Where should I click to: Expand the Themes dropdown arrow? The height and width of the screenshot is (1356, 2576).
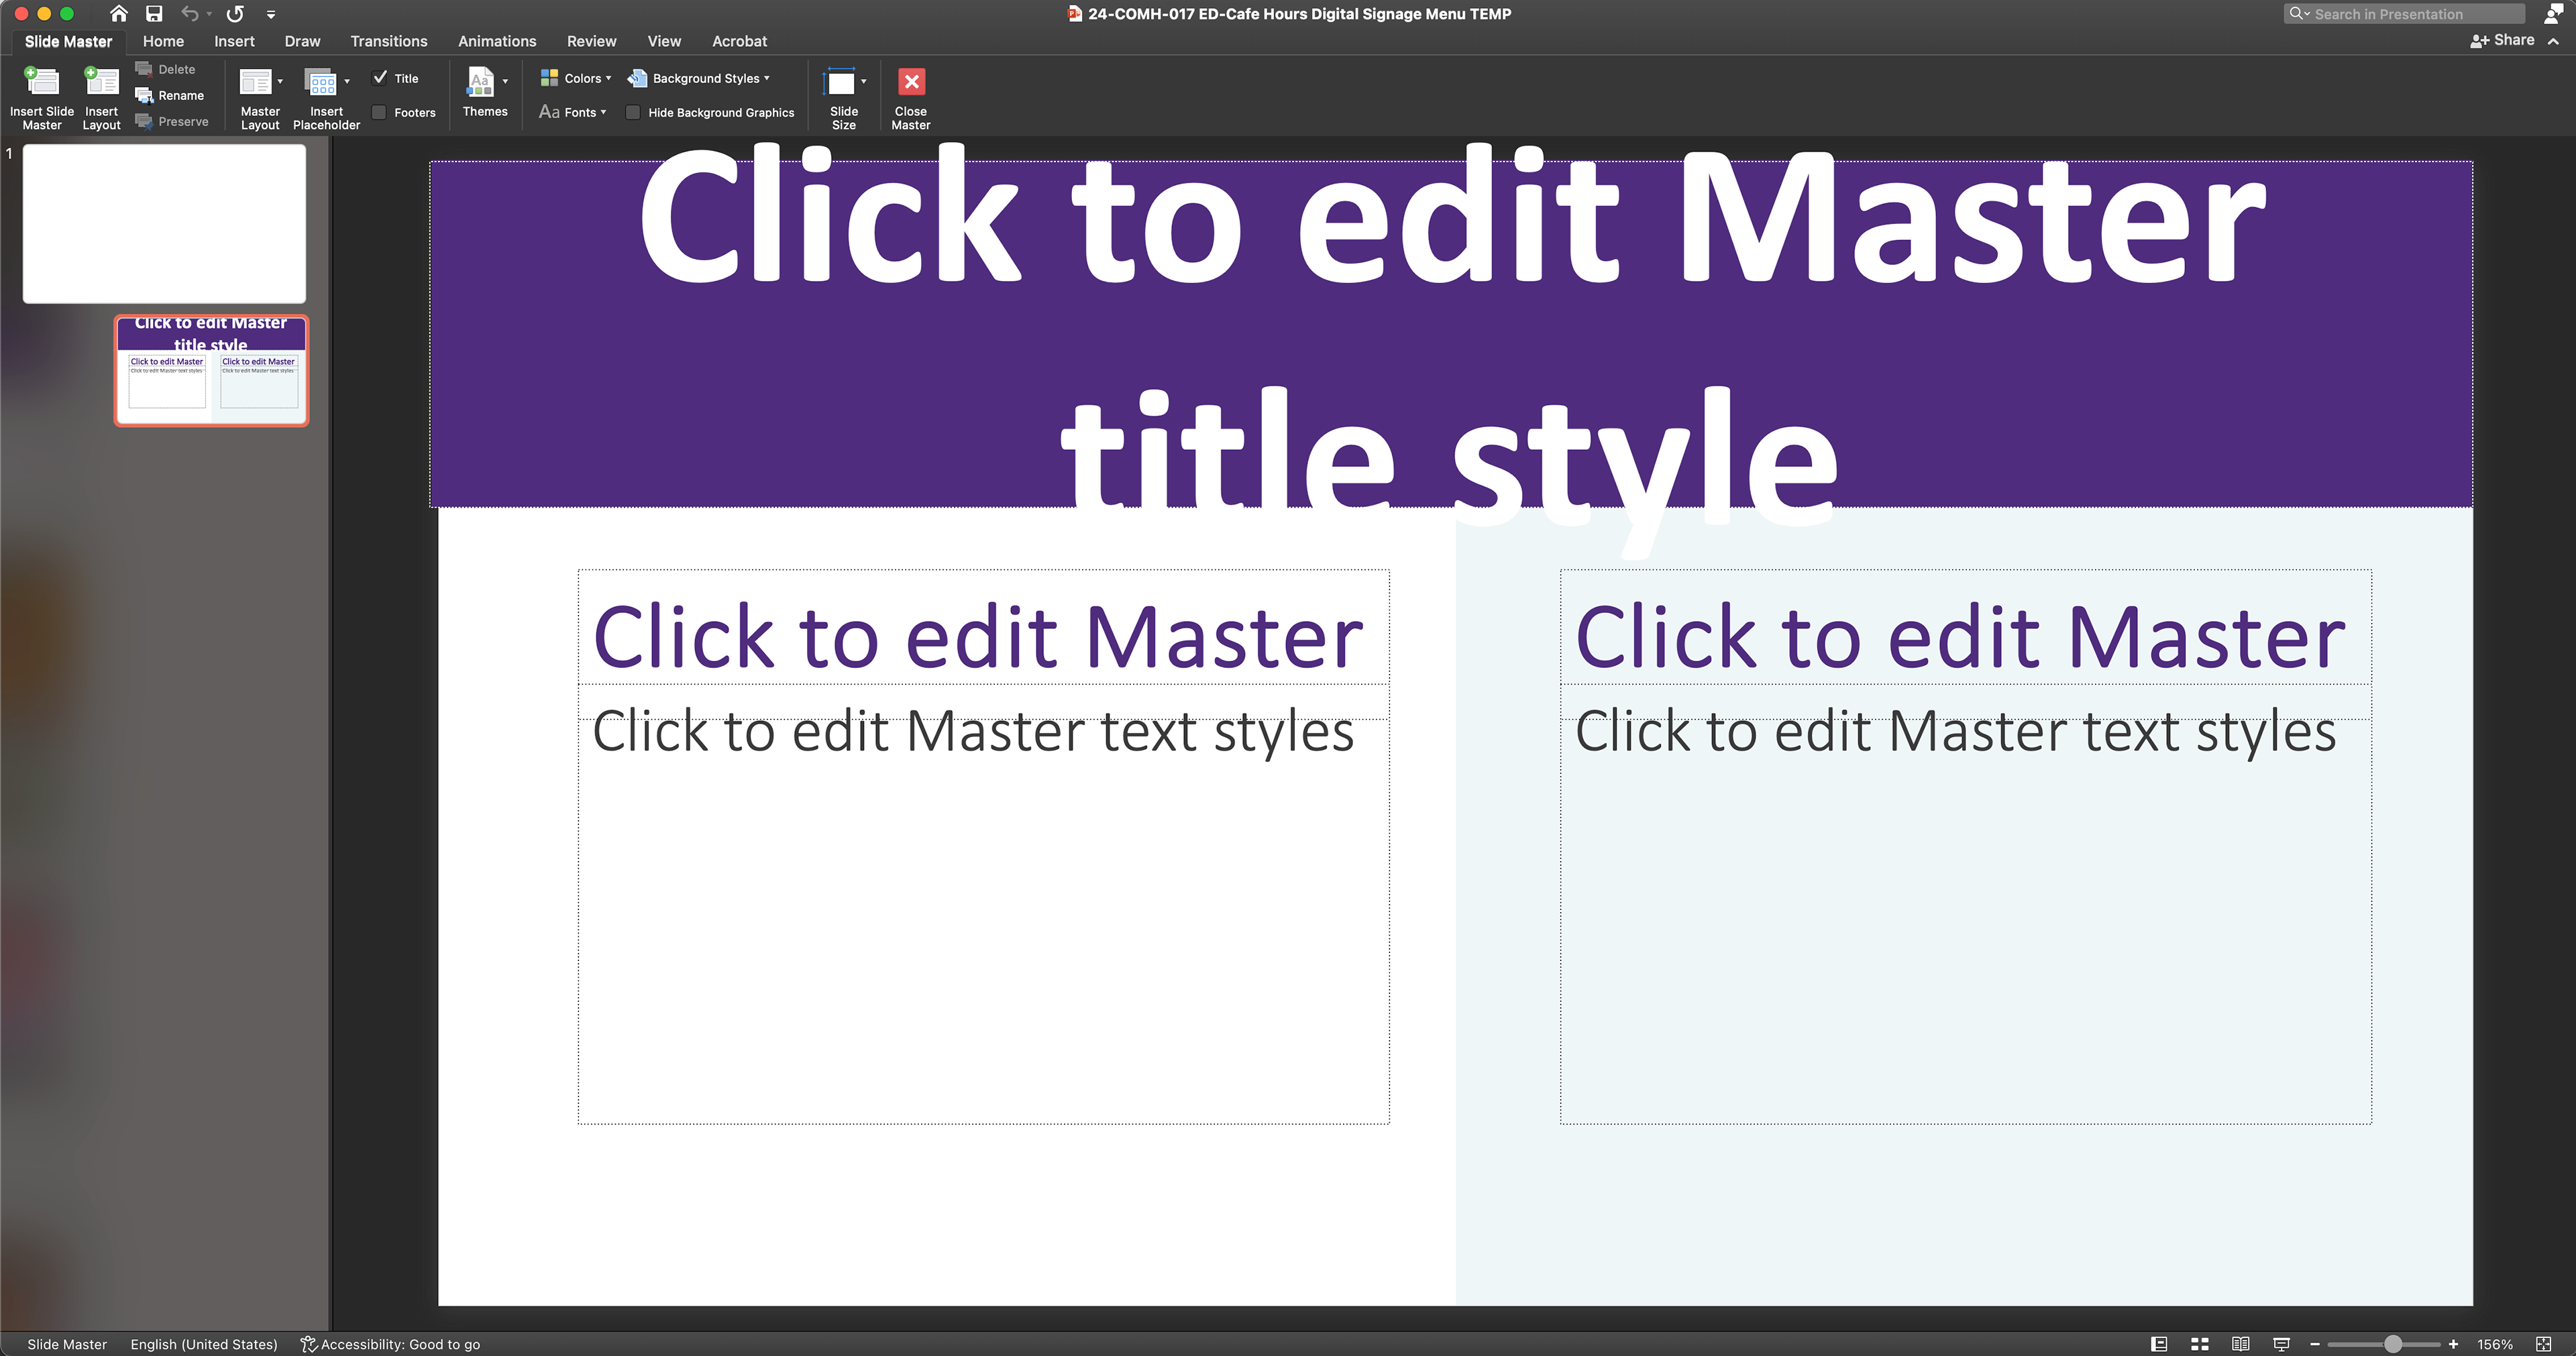pyautogui.click(x=505, y=81)
